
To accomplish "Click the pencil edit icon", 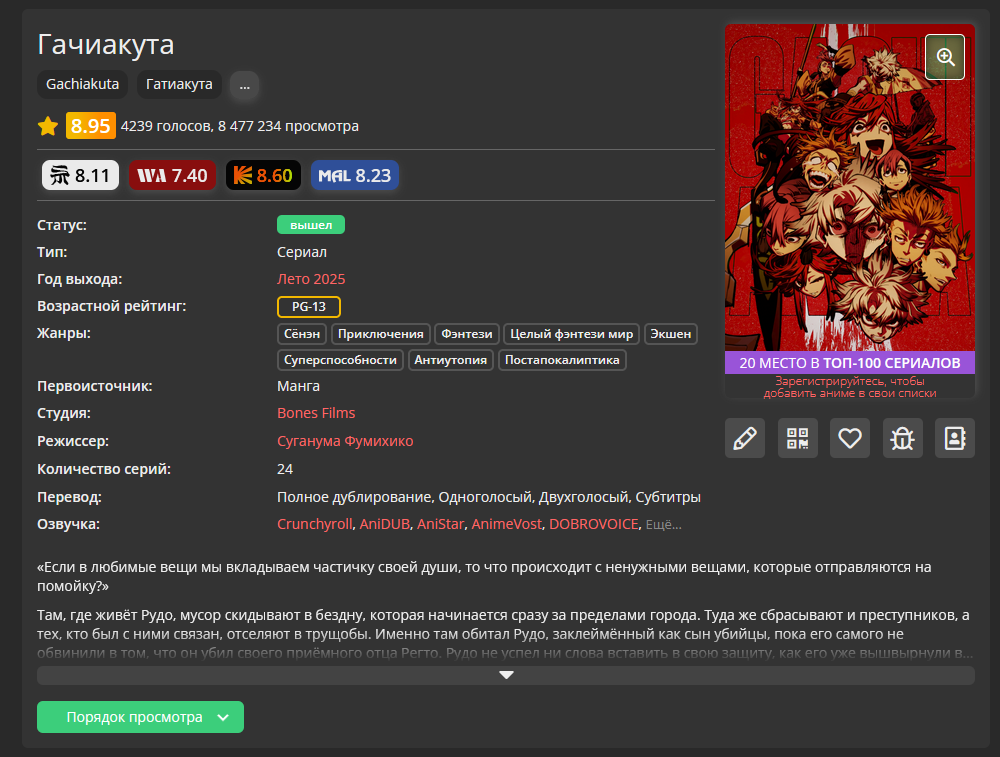I will coord(744,438).
